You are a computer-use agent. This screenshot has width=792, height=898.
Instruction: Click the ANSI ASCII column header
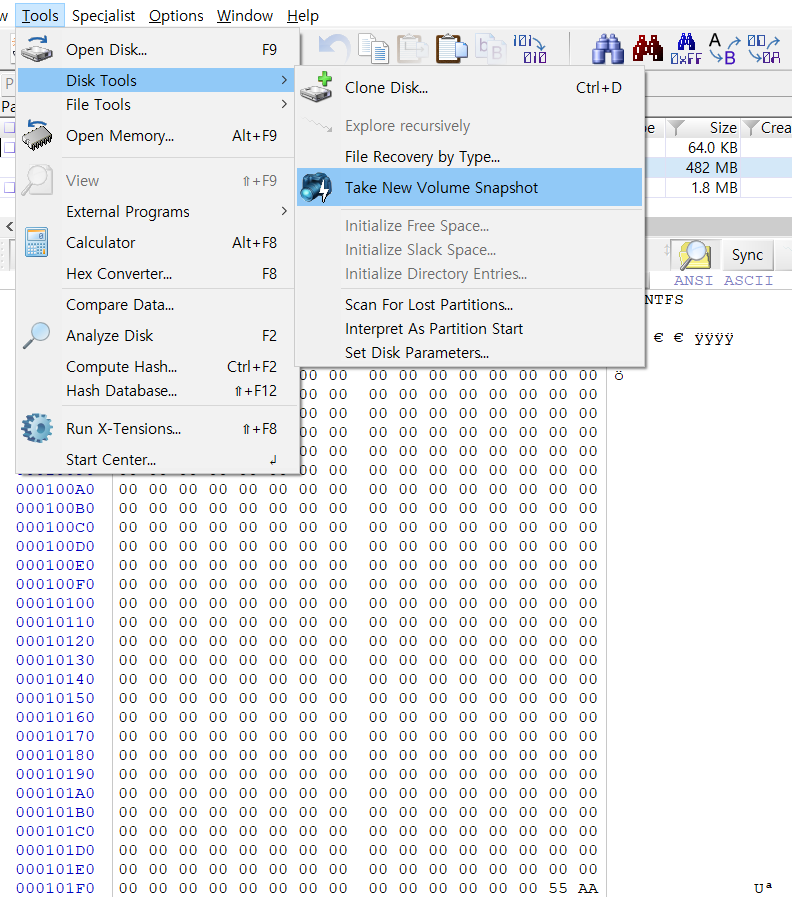723,281
